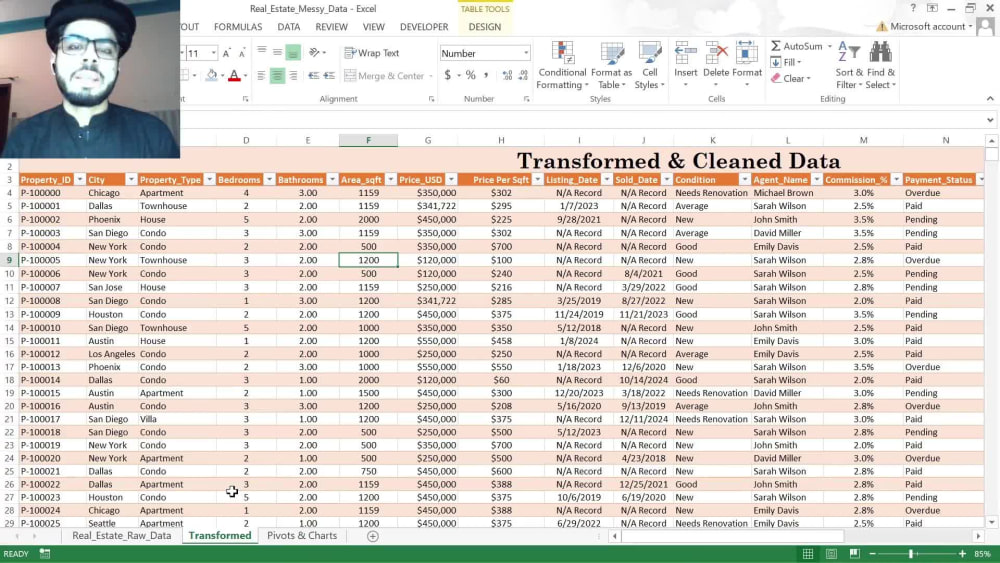Click the zoom in plus button
Screen dimensions: 1000x563
(x=962, y=554)
